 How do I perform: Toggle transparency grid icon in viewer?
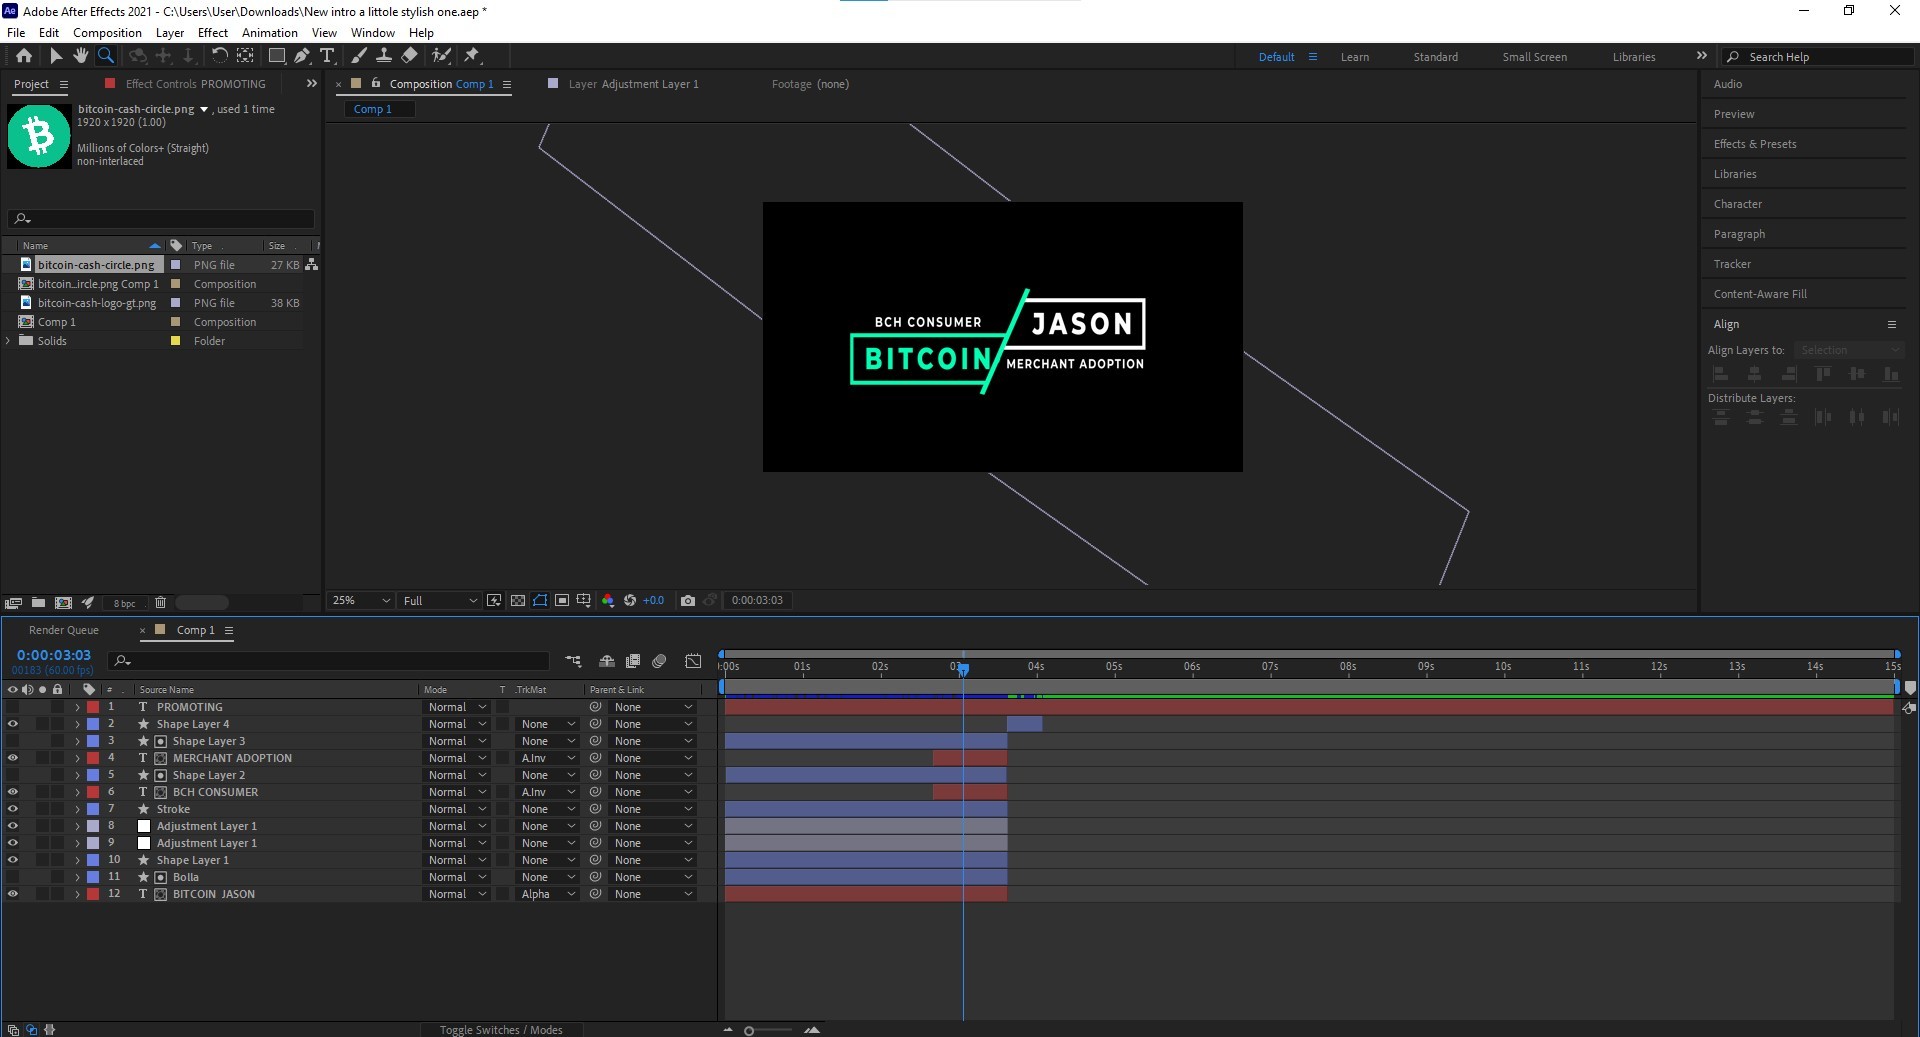coord(518,601)
